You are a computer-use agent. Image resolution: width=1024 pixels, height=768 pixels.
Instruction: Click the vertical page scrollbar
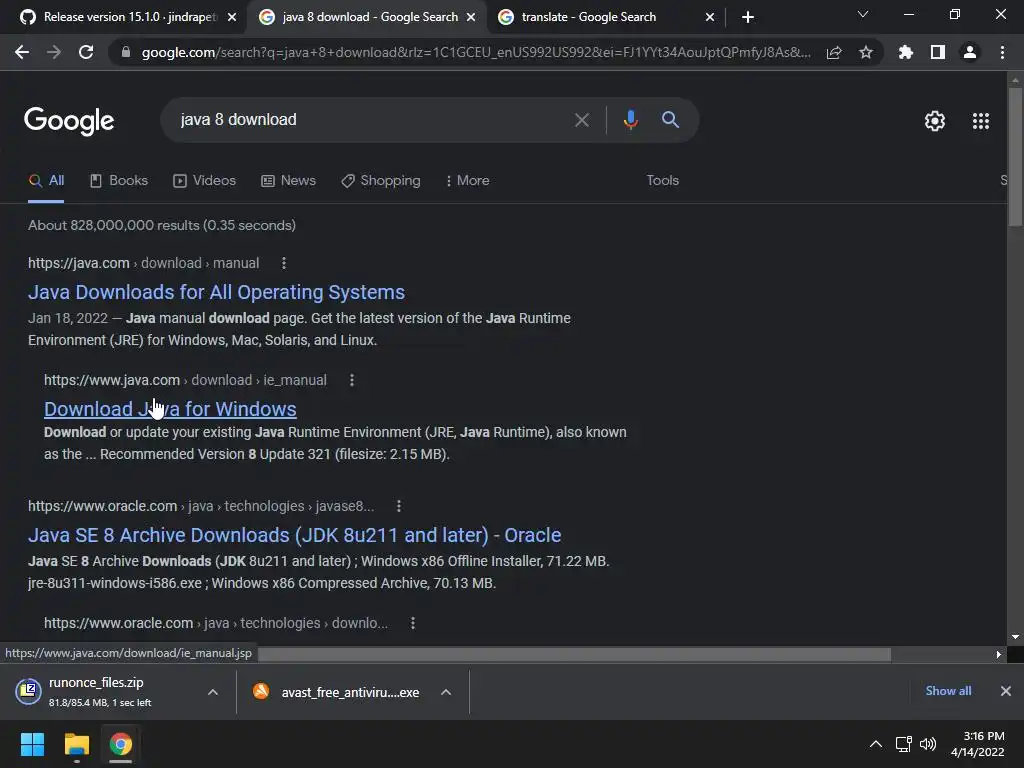pos(1015,157)
